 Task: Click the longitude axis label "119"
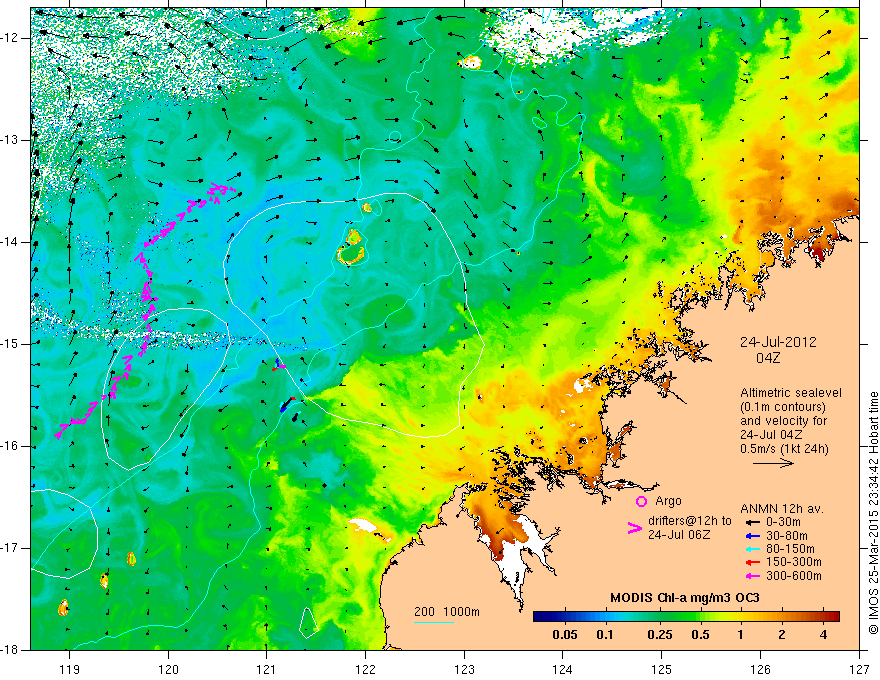70,669
